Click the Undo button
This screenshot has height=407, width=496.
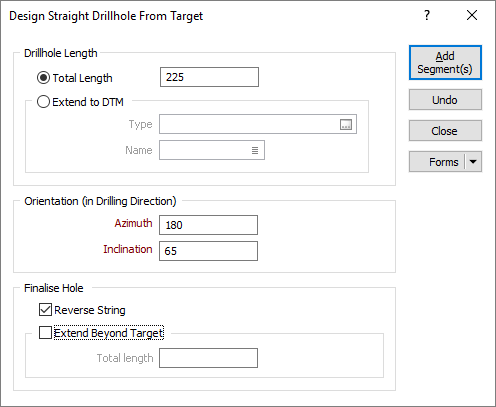pyautogui.click(x=445, y=99)
